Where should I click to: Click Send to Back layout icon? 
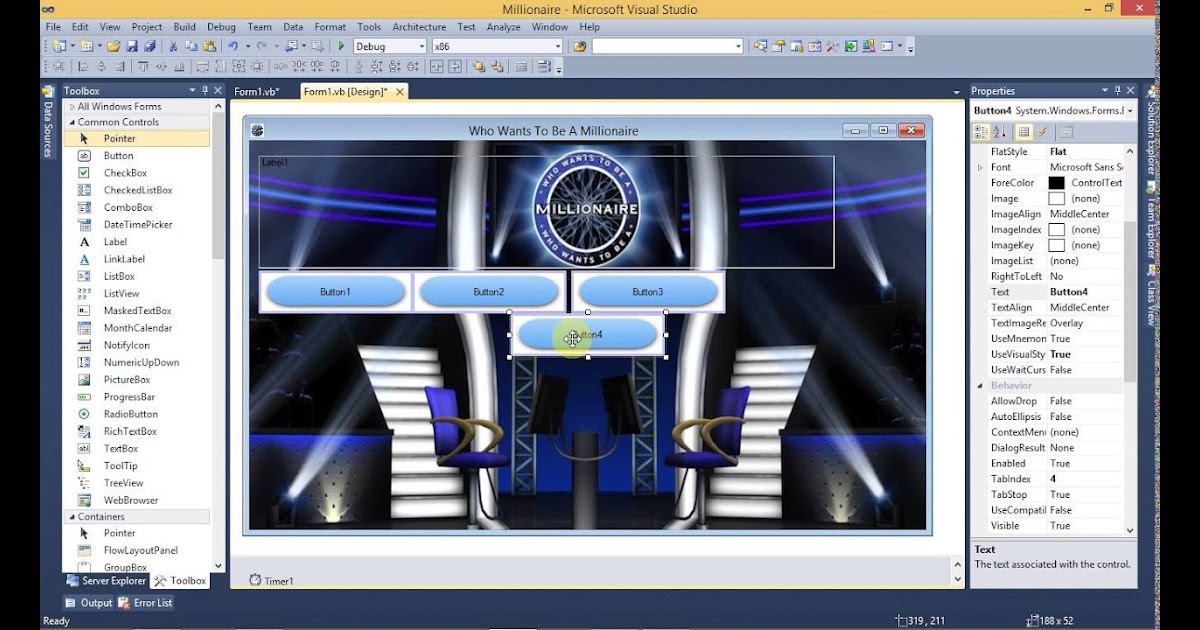pos(496,66)
